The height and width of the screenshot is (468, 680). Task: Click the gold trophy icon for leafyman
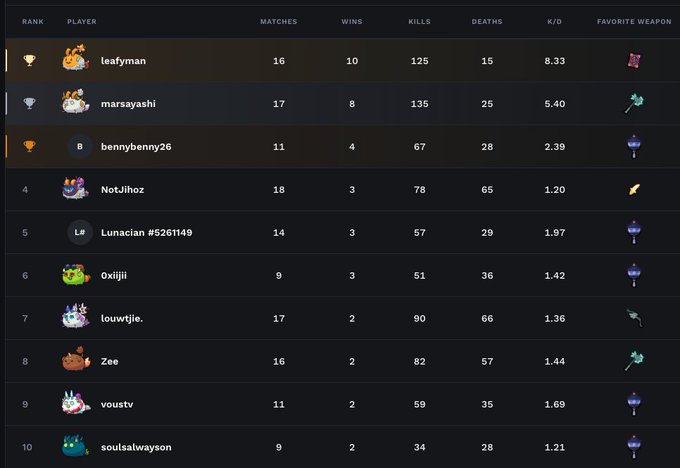[29, 60]
